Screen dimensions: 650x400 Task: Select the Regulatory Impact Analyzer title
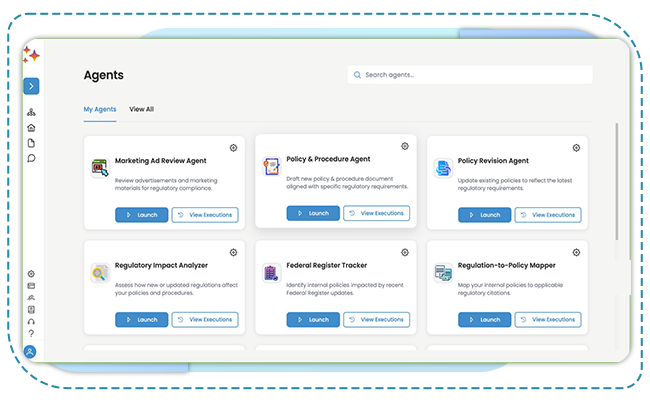click(161, 265)
